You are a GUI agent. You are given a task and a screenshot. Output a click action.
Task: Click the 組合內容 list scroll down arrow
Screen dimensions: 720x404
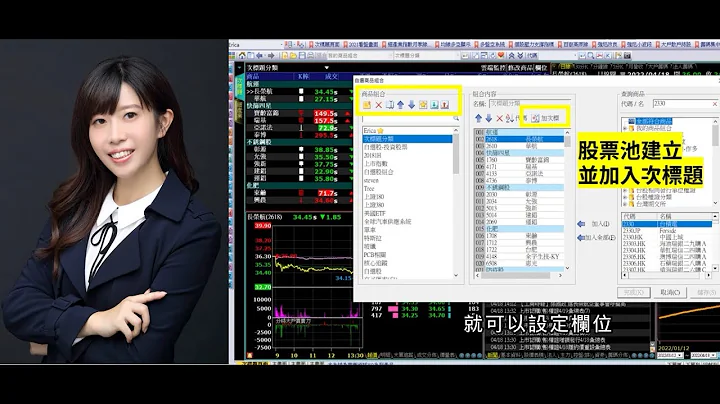click(568, 268)
